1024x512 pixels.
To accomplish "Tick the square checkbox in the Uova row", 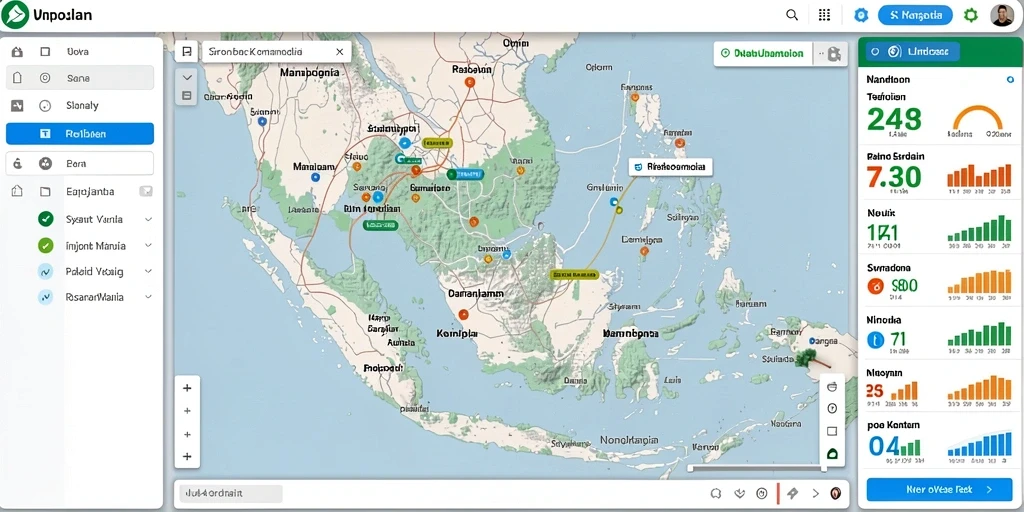I will pos(45,52).
